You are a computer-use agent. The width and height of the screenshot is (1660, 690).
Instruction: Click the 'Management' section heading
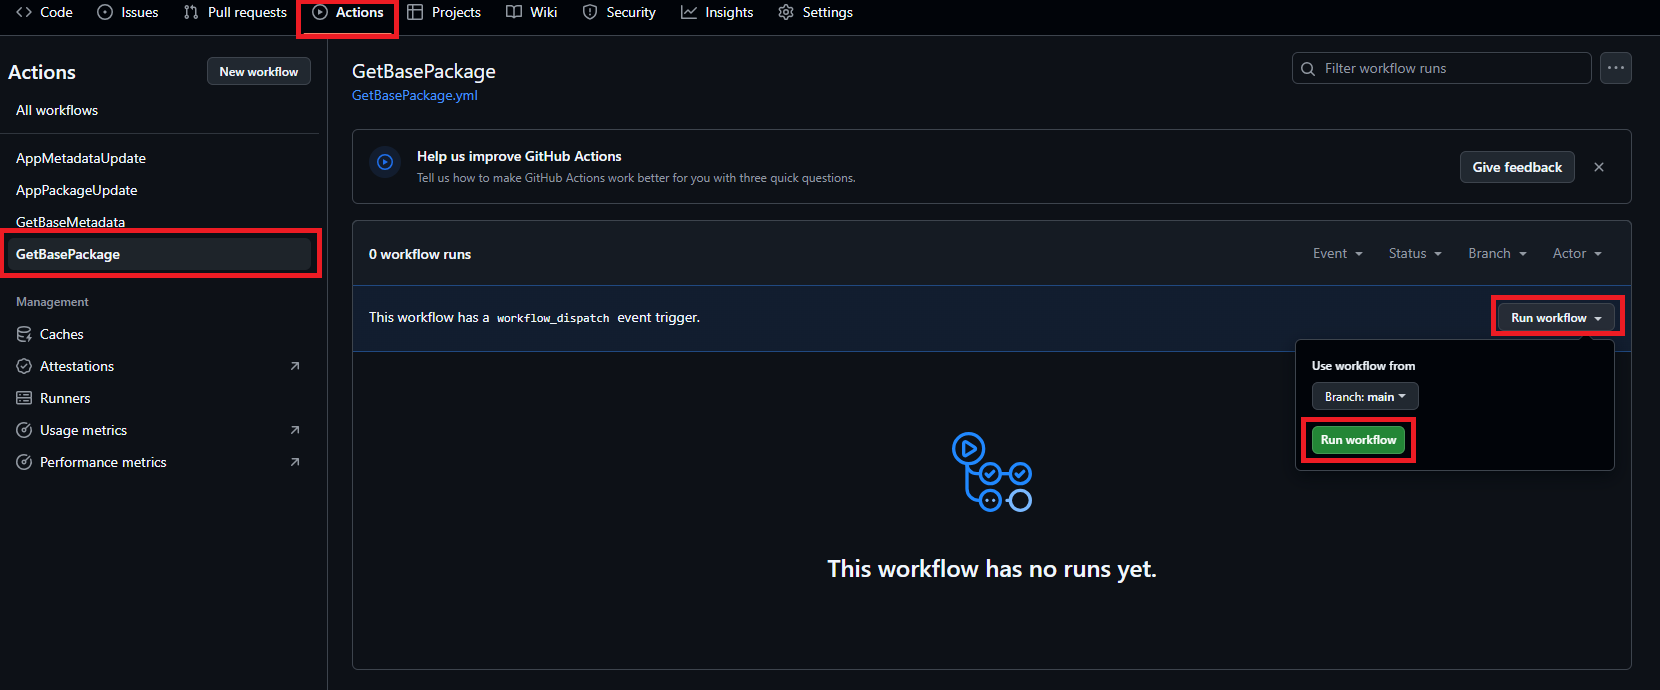click(52, 301)
